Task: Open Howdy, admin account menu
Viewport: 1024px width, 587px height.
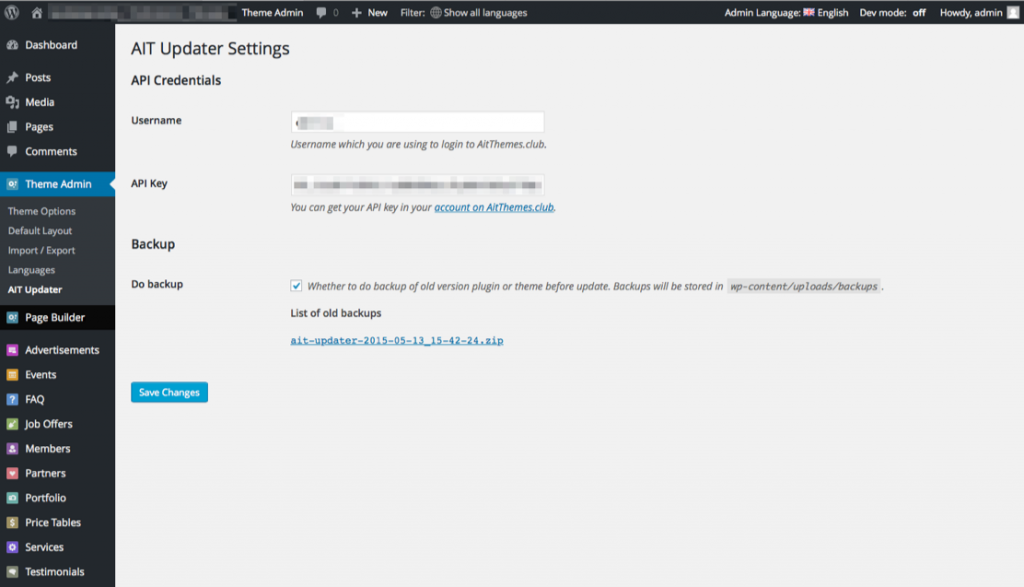Action: (979, 12)
